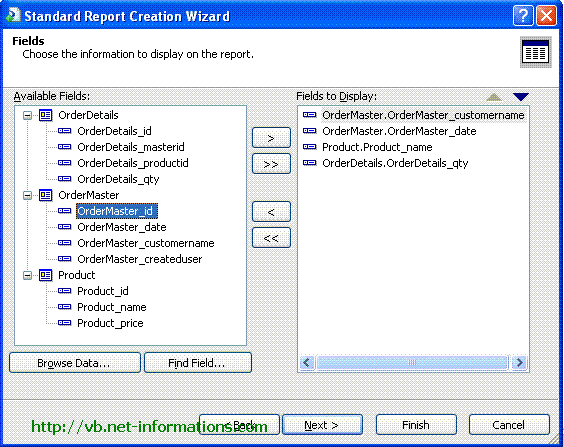Add selected field with the > button
This screenshot has height=447, width=564.
coord(271,138)
